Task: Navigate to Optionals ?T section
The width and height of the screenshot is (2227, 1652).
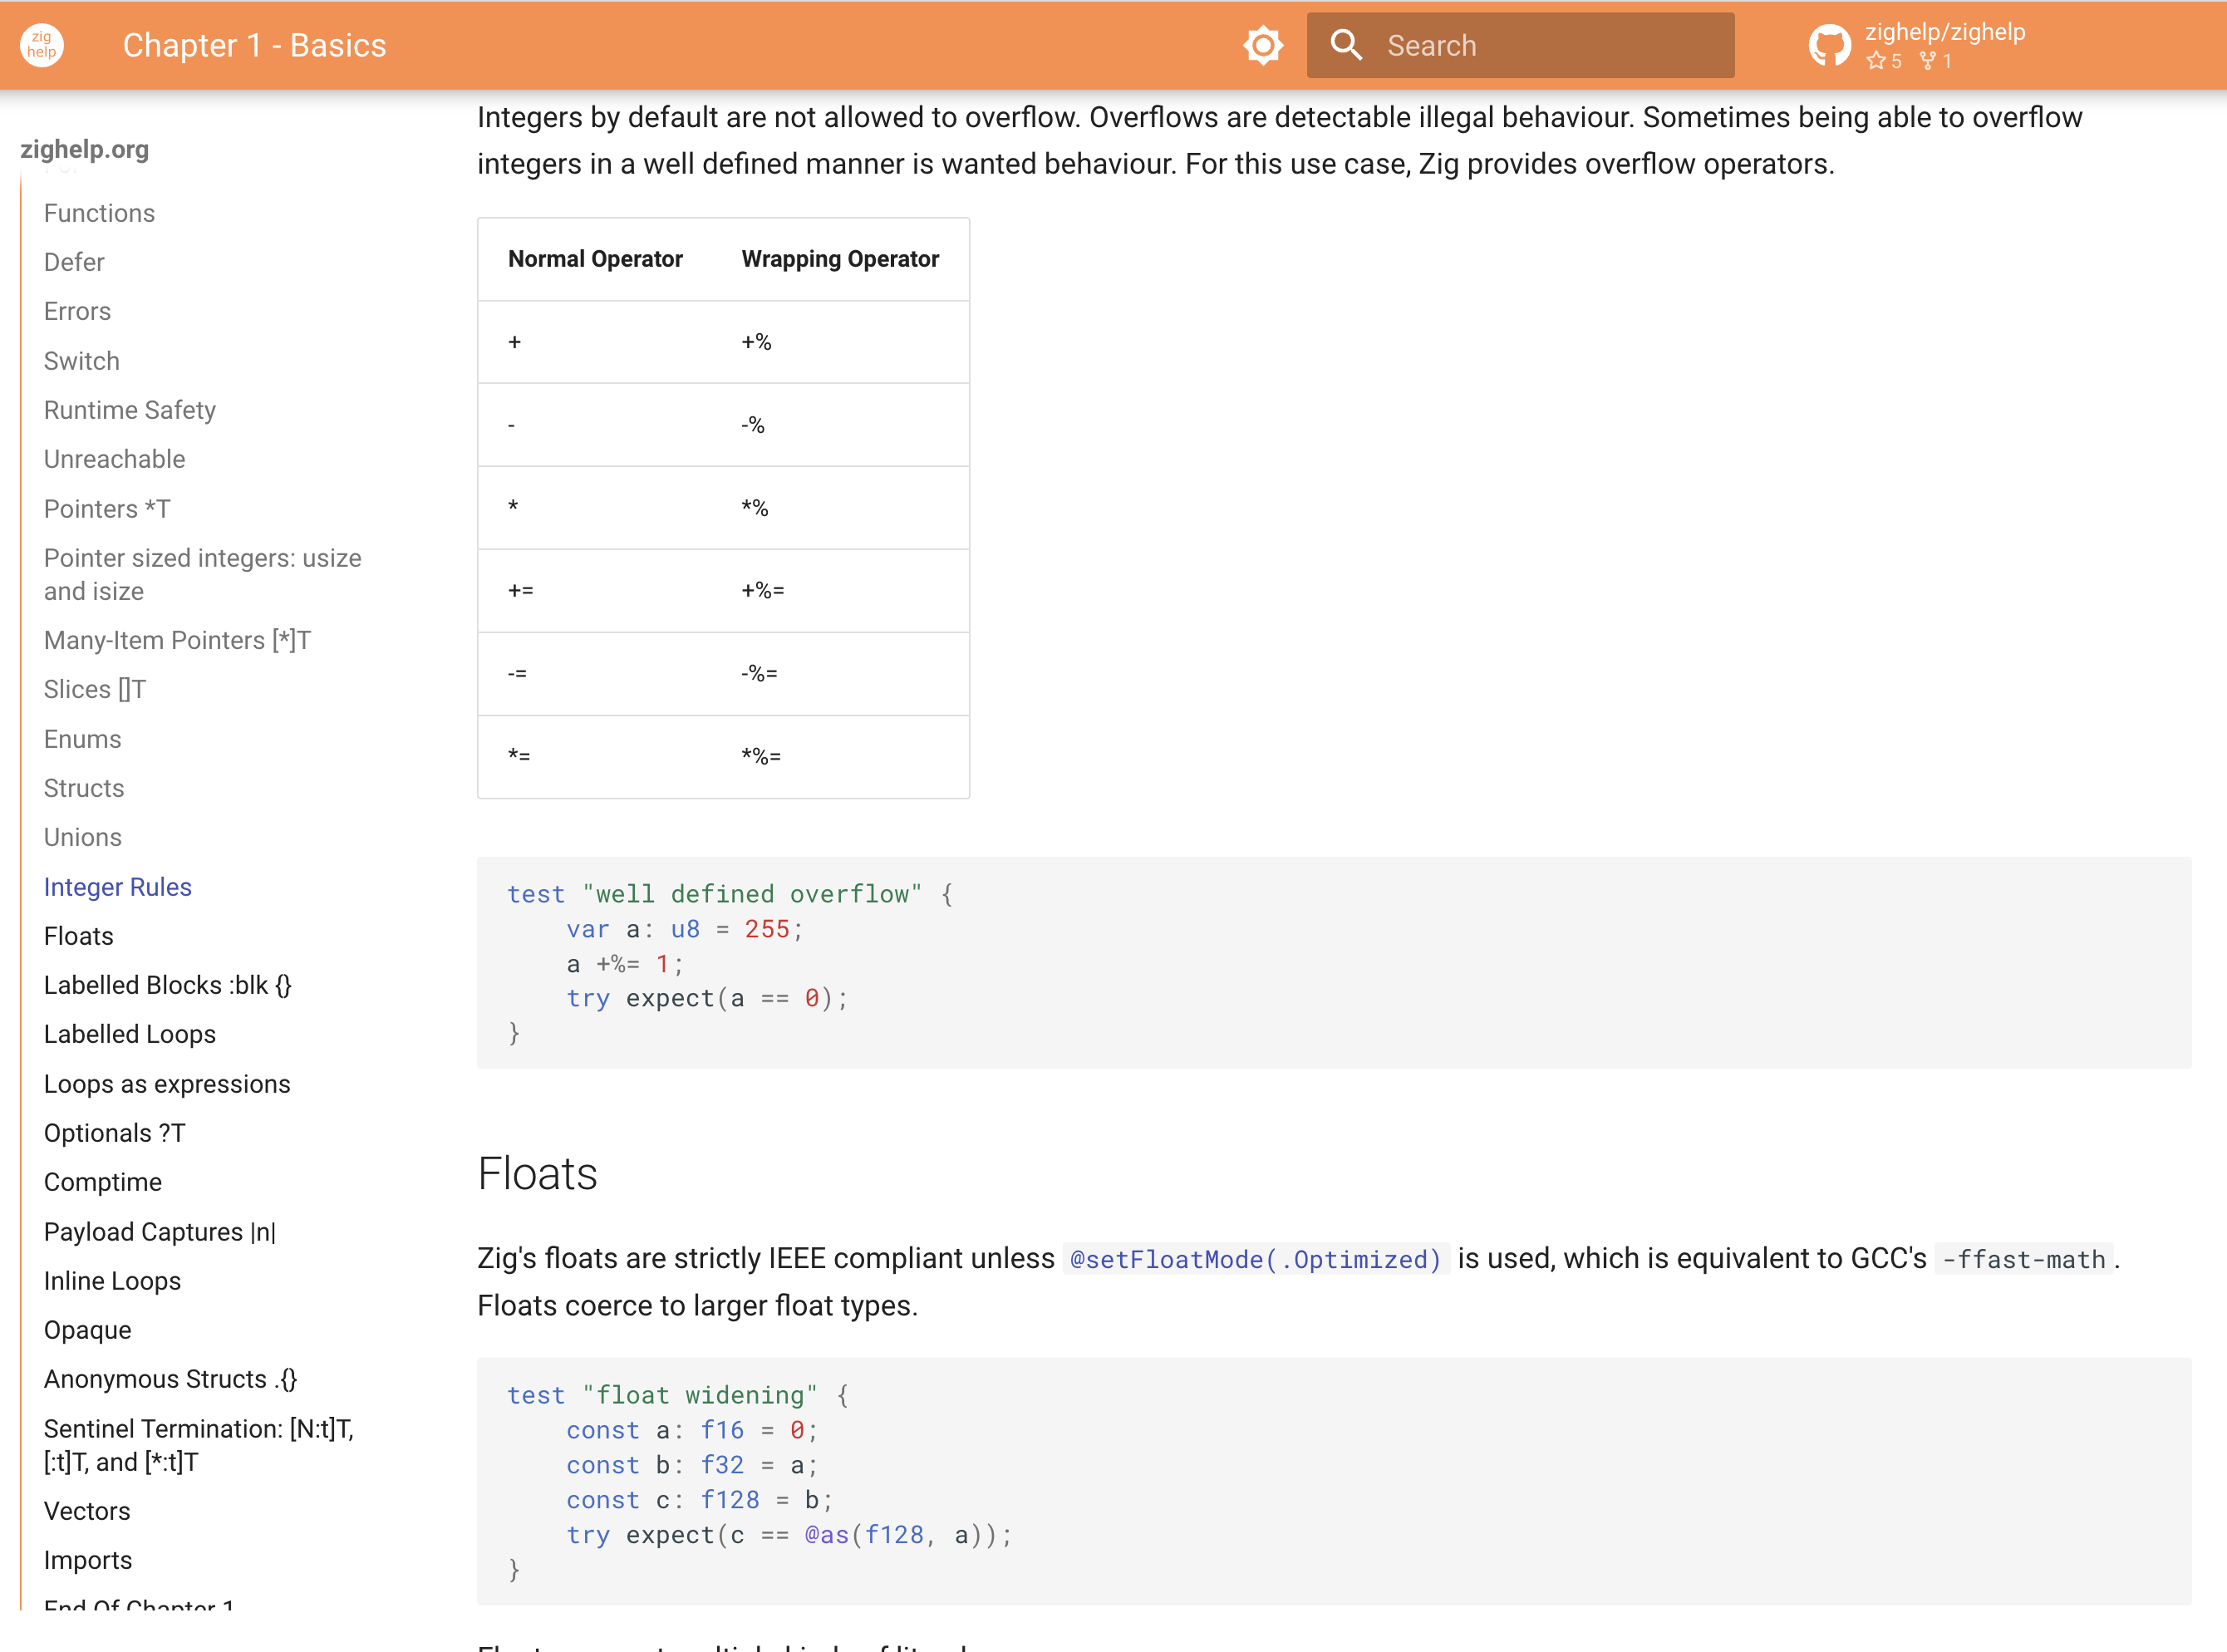Action: [114, 1133]
